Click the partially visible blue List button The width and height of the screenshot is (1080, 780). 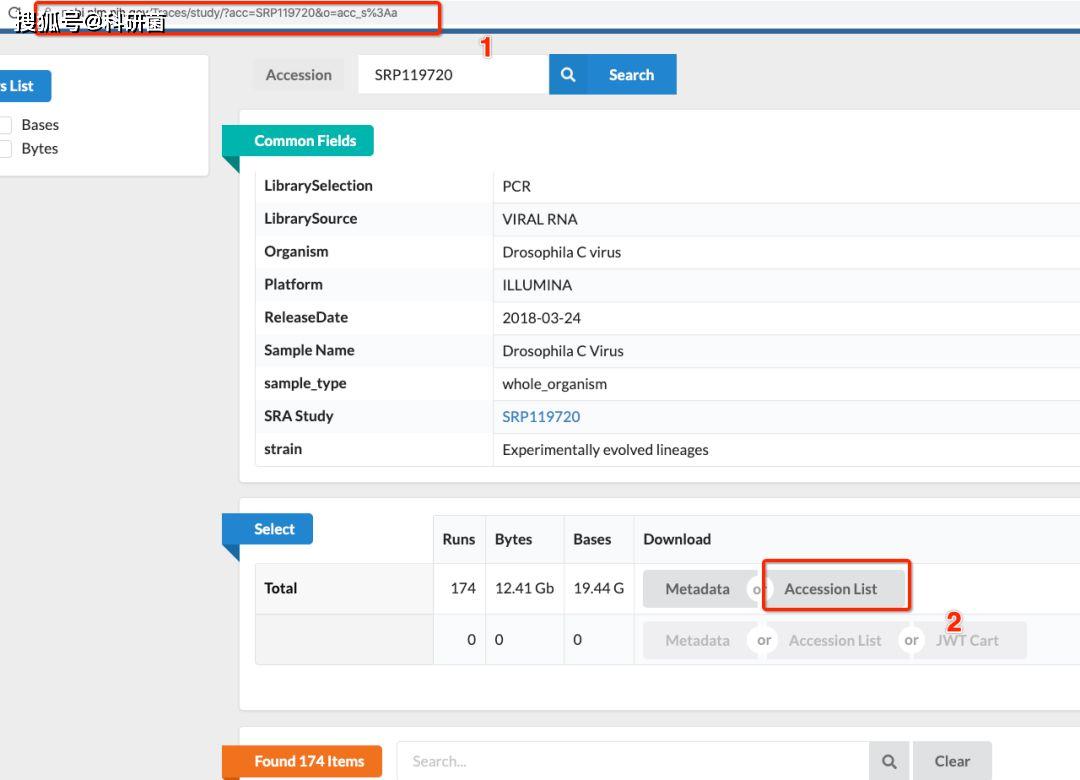pos(22,86)
